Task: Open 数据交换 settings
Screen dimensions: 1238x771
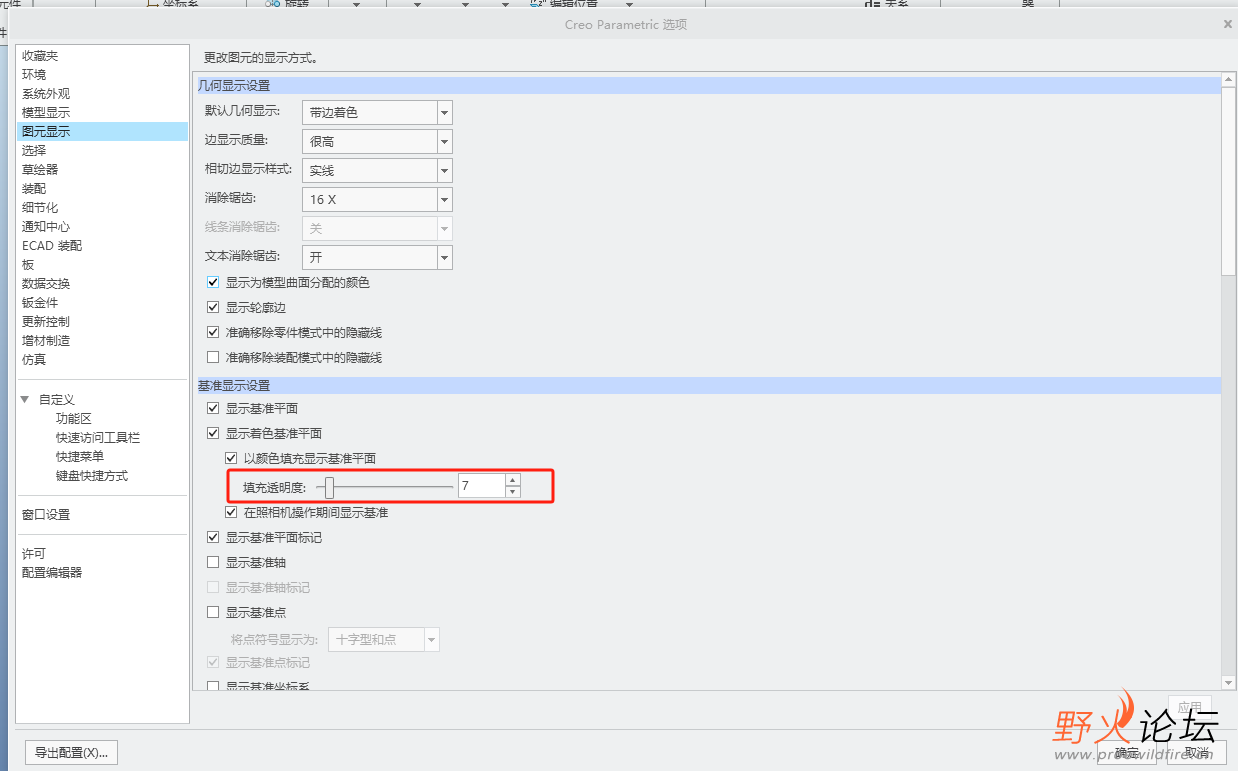Action: coord(46,284)
